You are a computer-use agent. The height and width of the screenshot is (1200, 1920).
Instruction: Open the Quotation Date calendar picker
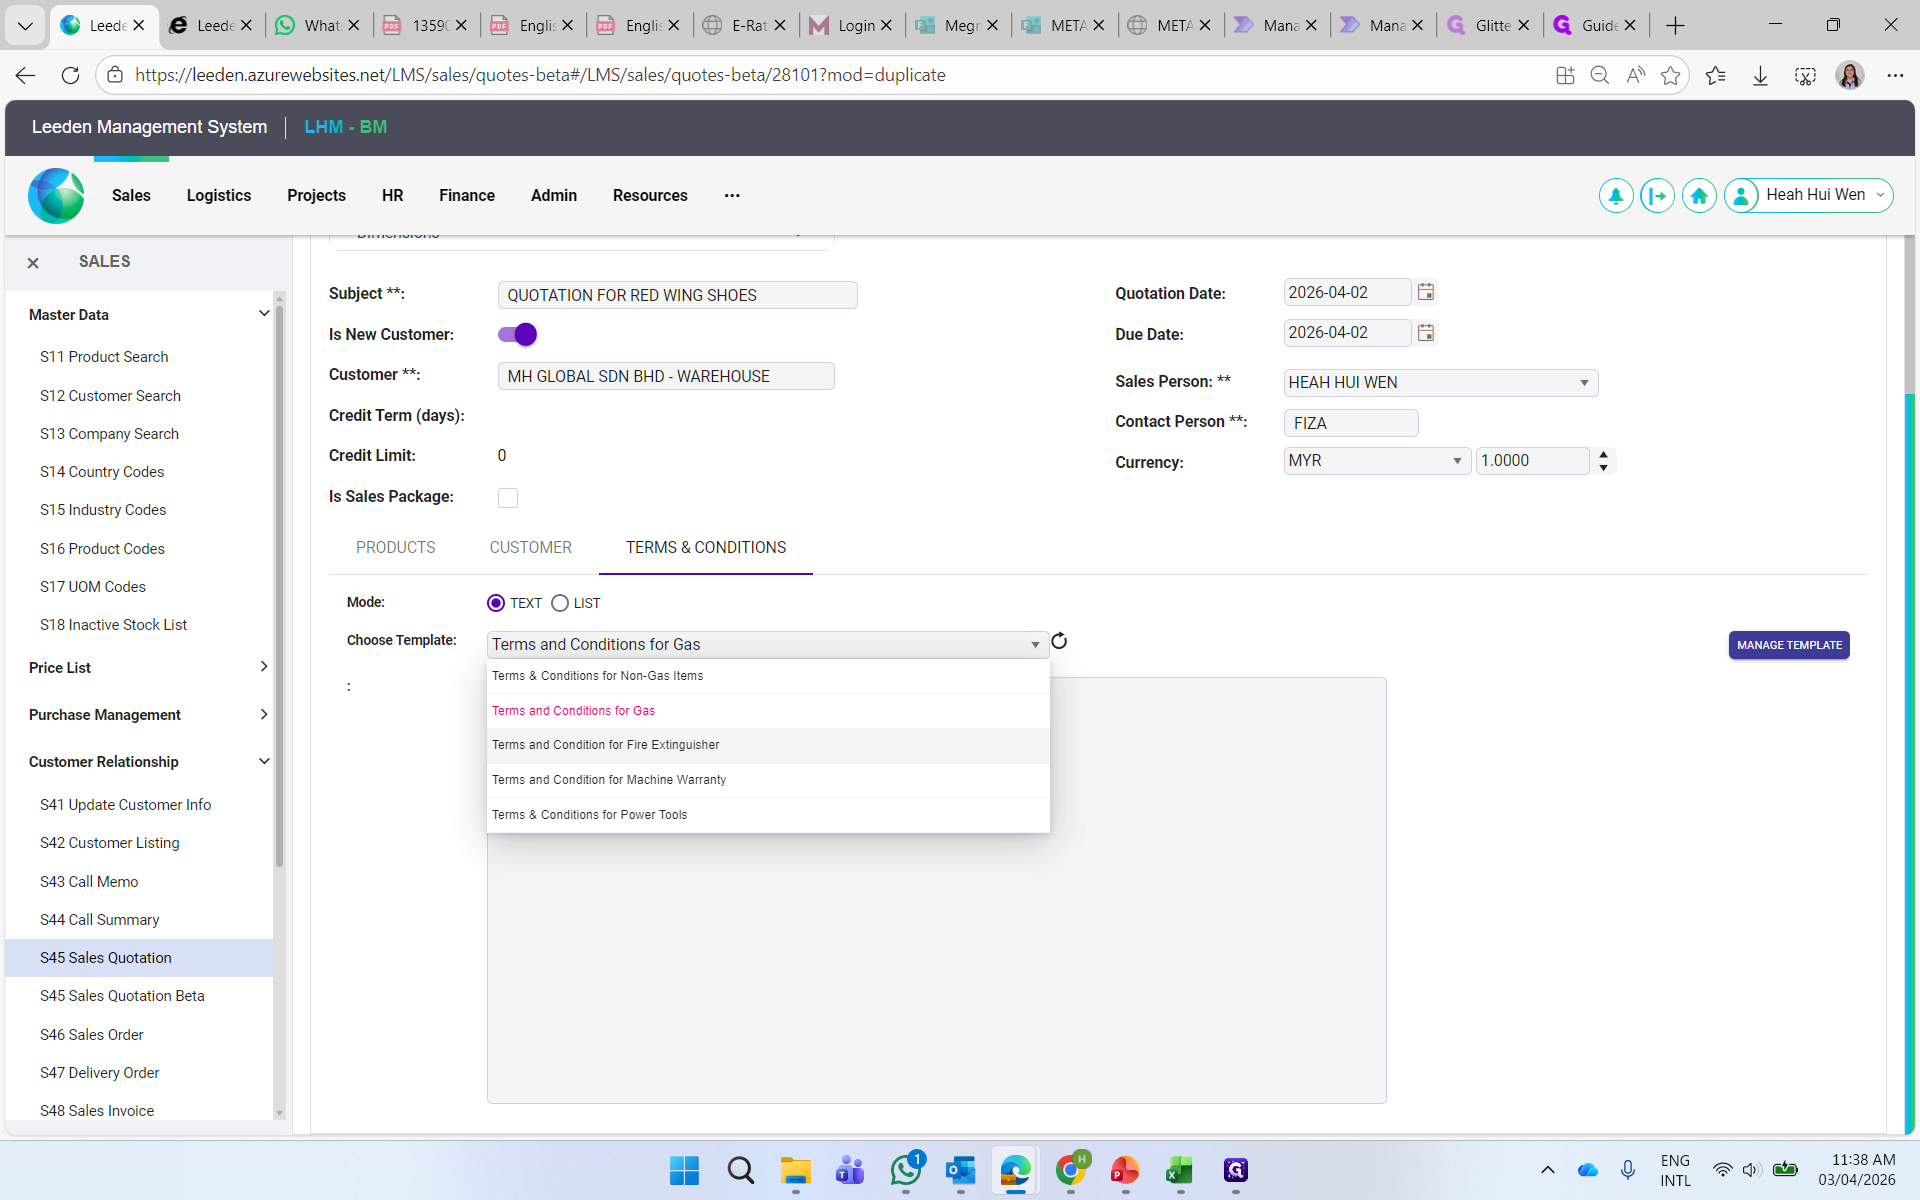pyautogui.click(x=1426, y=292)
